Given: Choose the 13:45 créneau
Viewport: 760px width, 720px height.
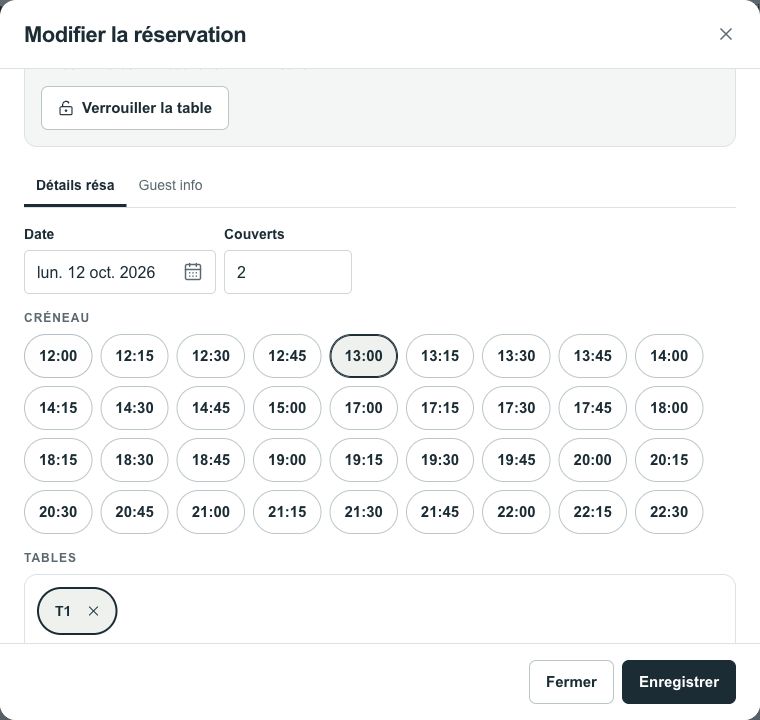Looking at the screenshot, I should tap(592, 356).
